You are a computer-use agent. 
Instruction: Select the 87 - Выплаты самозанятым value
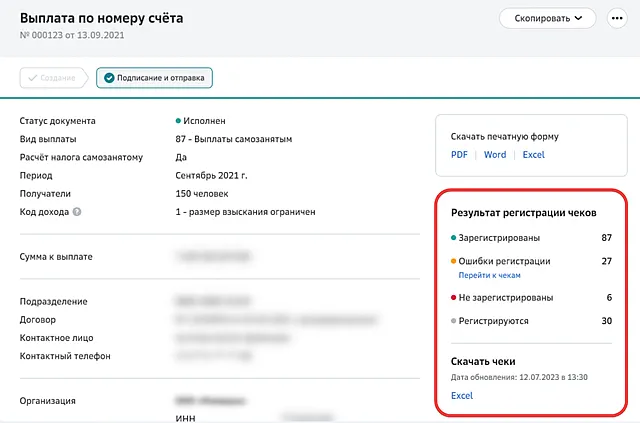233,139
